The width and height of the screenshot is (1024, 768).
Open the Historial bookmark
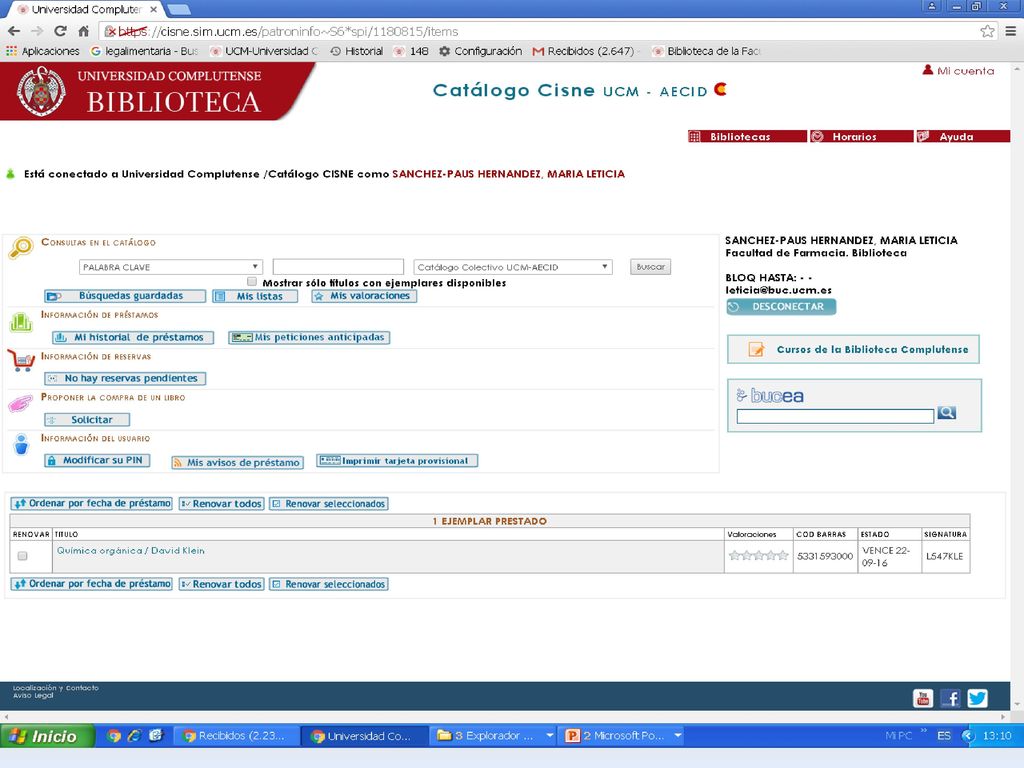click(x=357, y=51)
